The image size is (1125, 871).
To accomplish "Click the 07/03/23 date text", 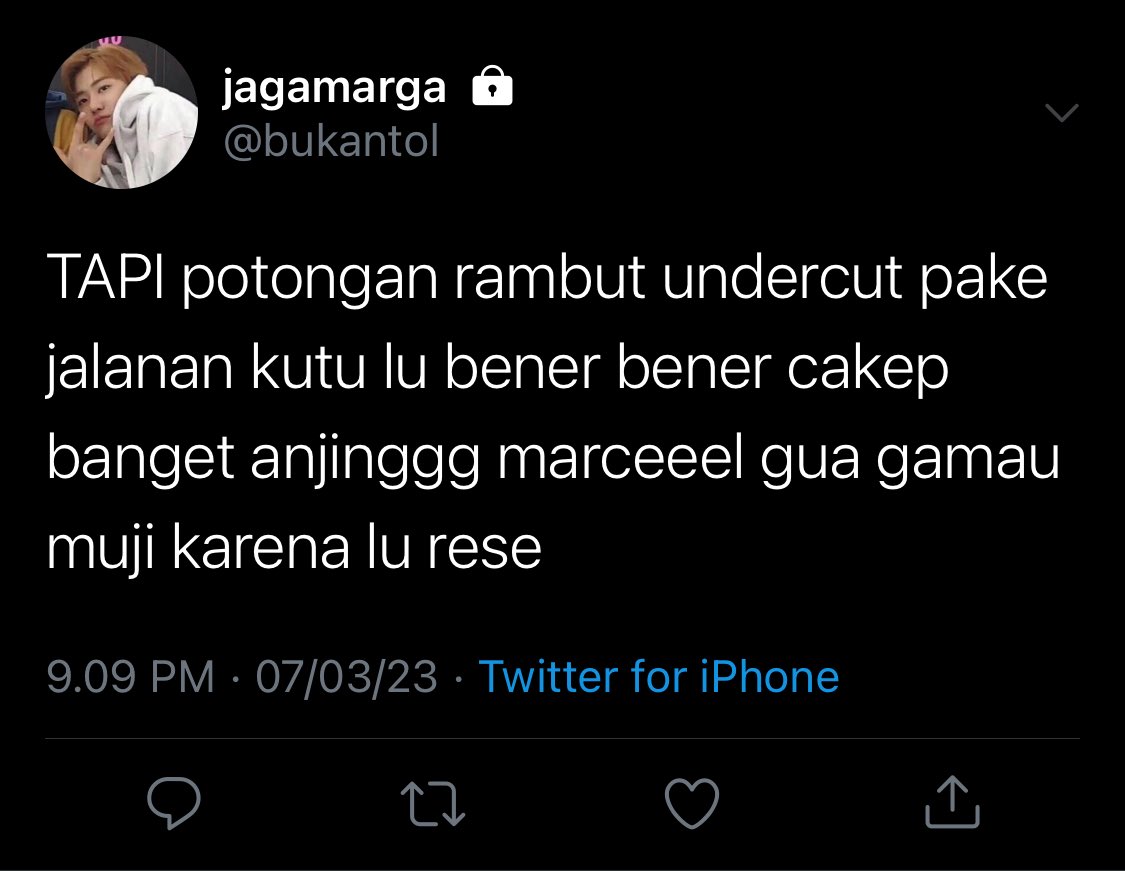I will point(347,677).
